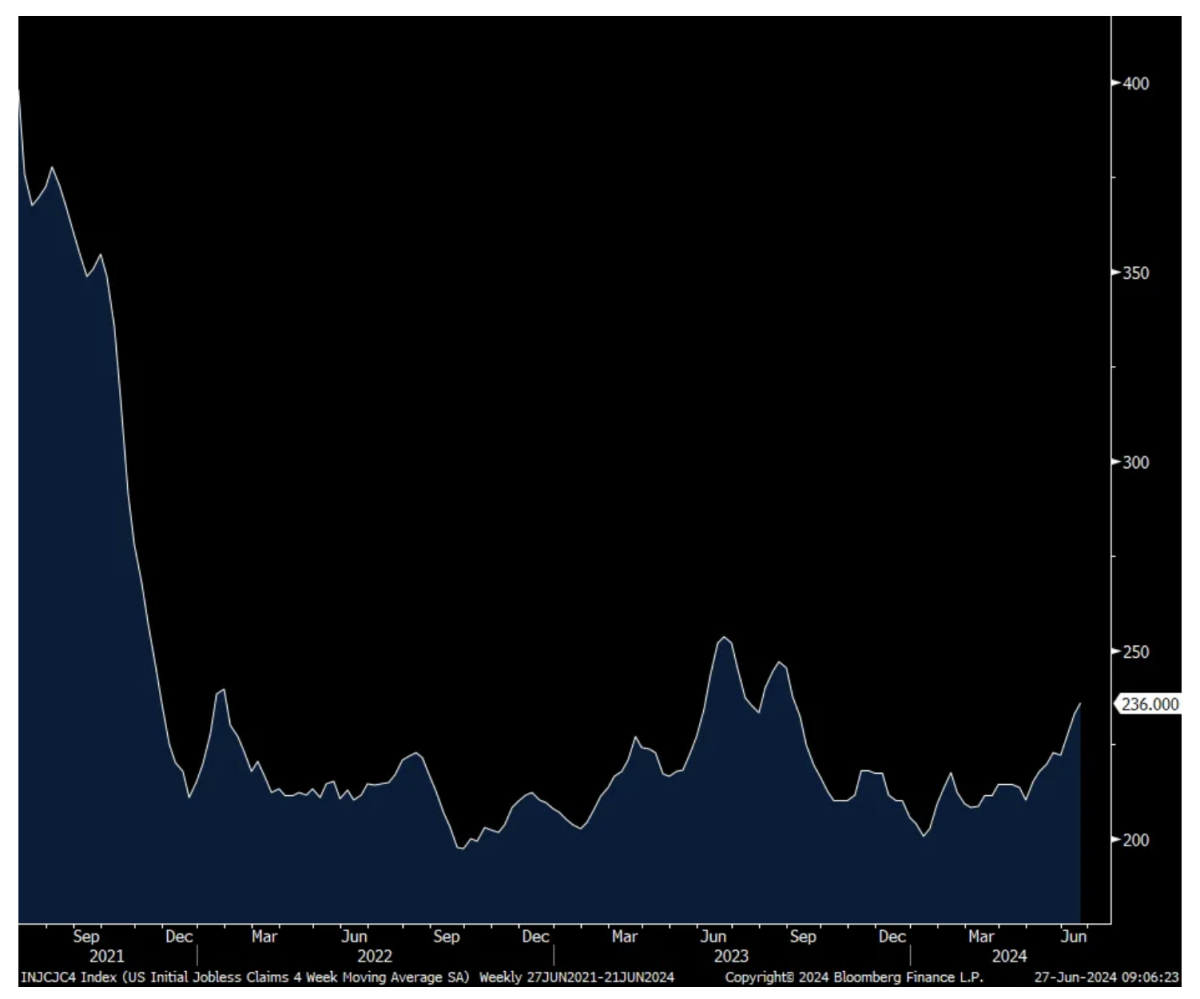Screen dimensions: 1200x999
Task: Click the Mar label above 2024
Action: 980,937
